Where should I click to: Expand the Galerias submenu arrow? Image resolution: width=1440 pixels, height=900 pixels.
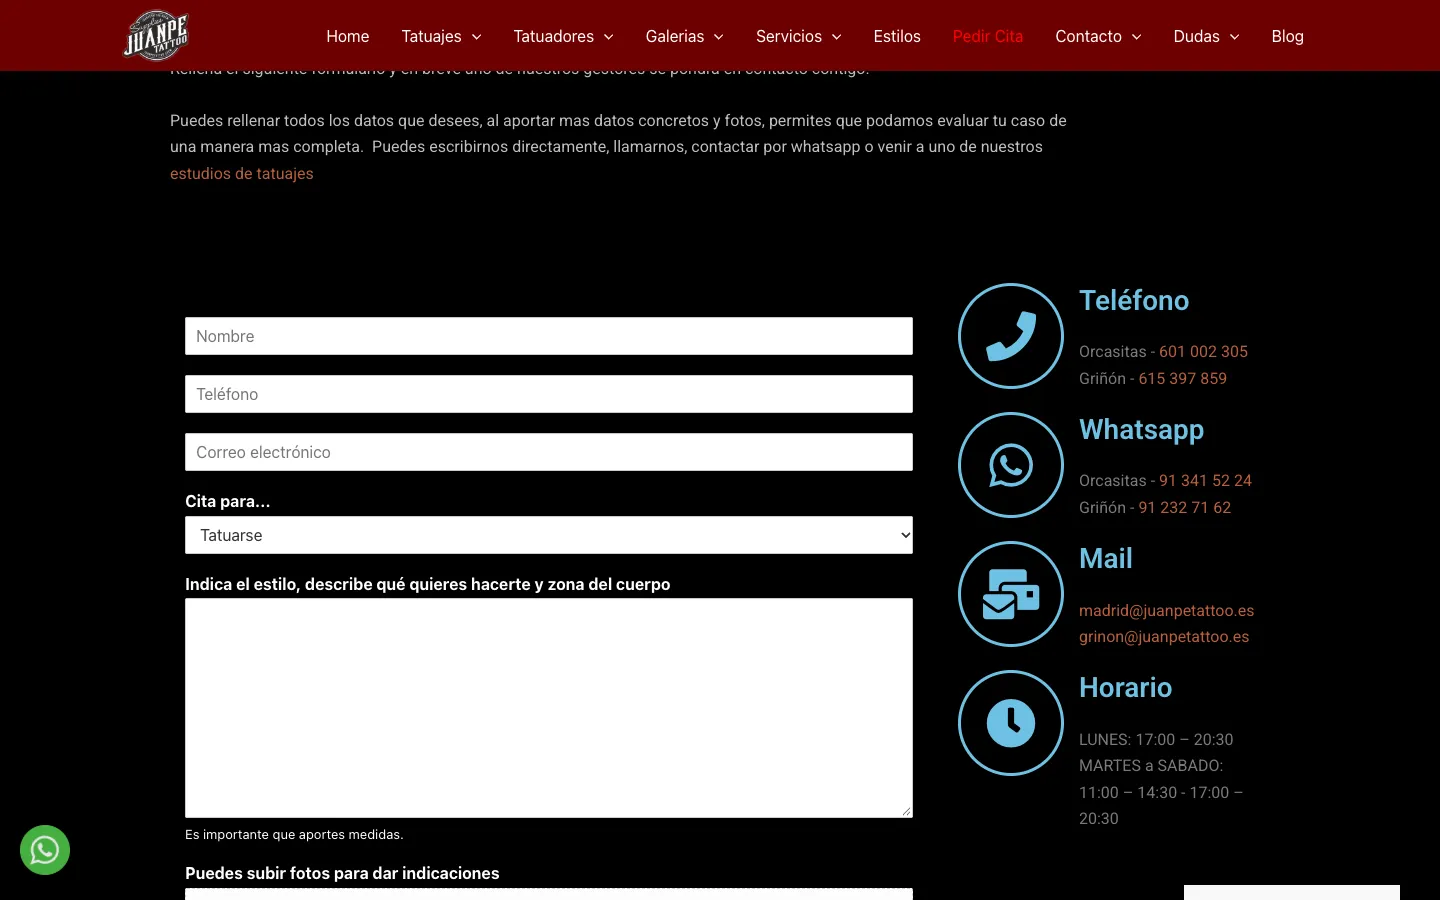[x=719, y=37]
